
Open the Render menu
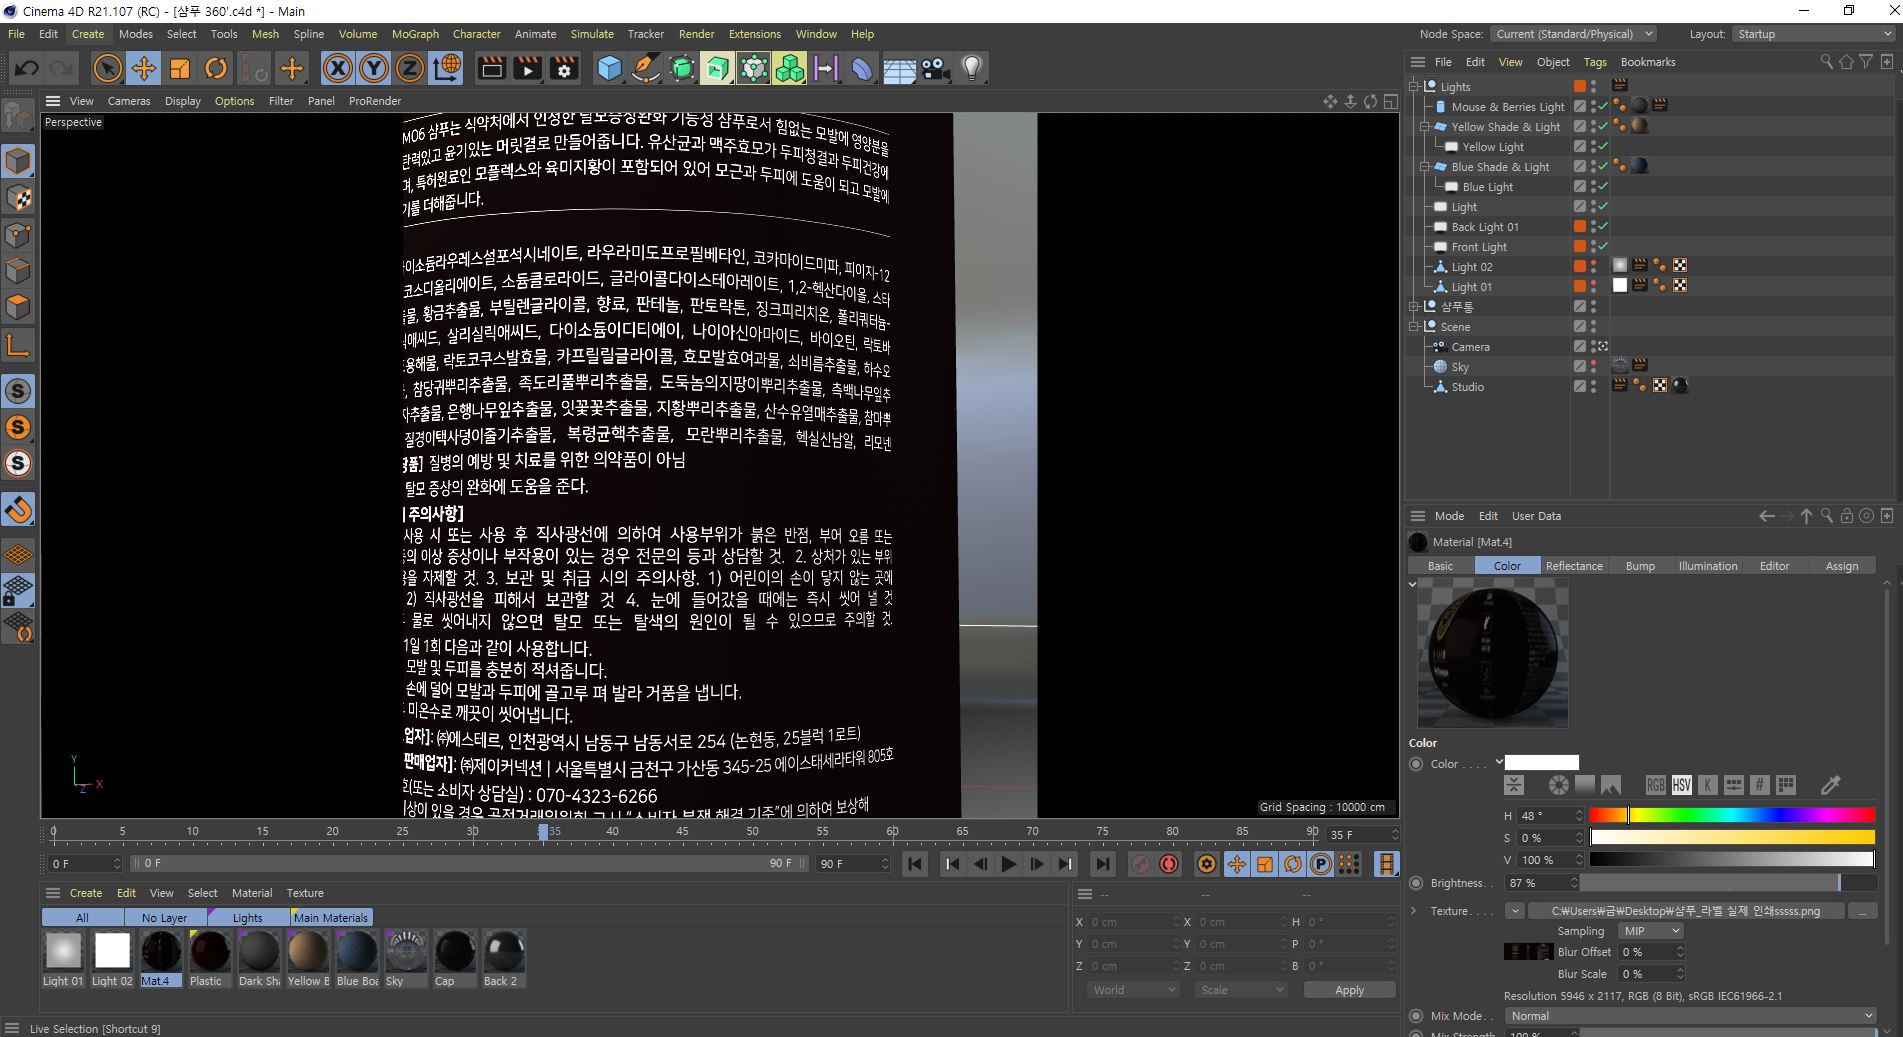pos(696,34)
